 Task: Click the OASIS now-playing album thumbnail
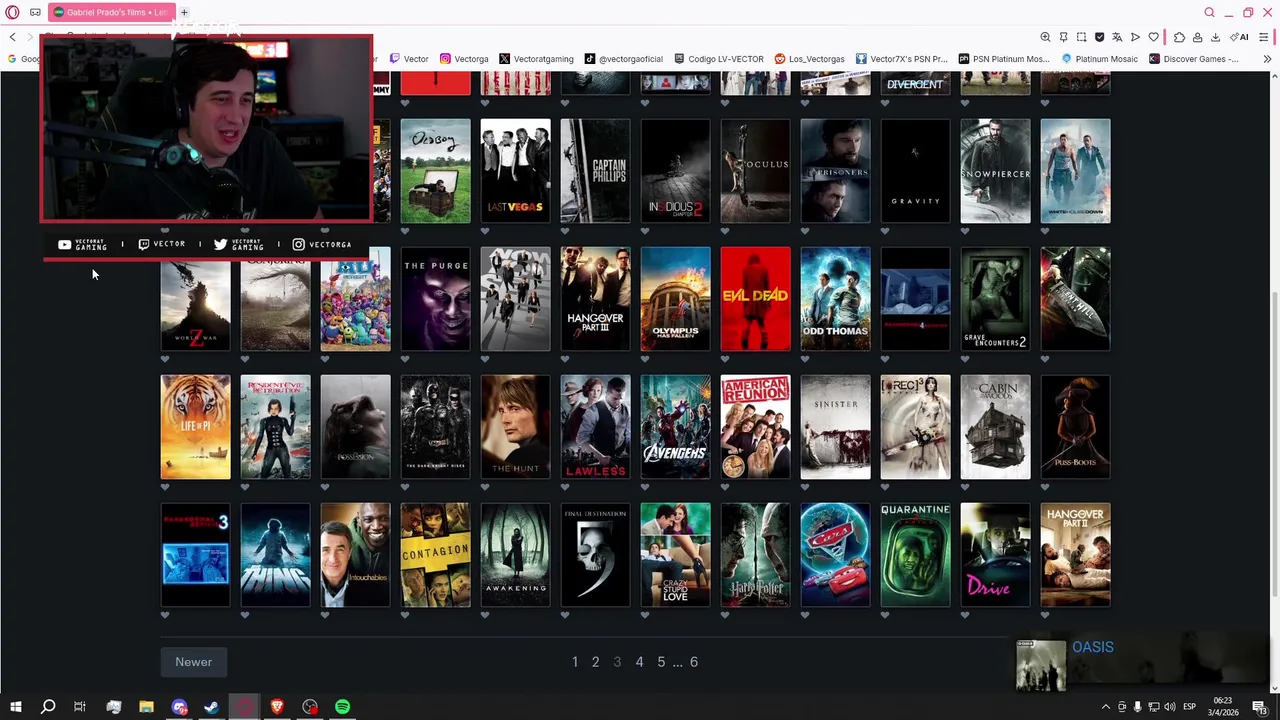tap(1041, 665)
